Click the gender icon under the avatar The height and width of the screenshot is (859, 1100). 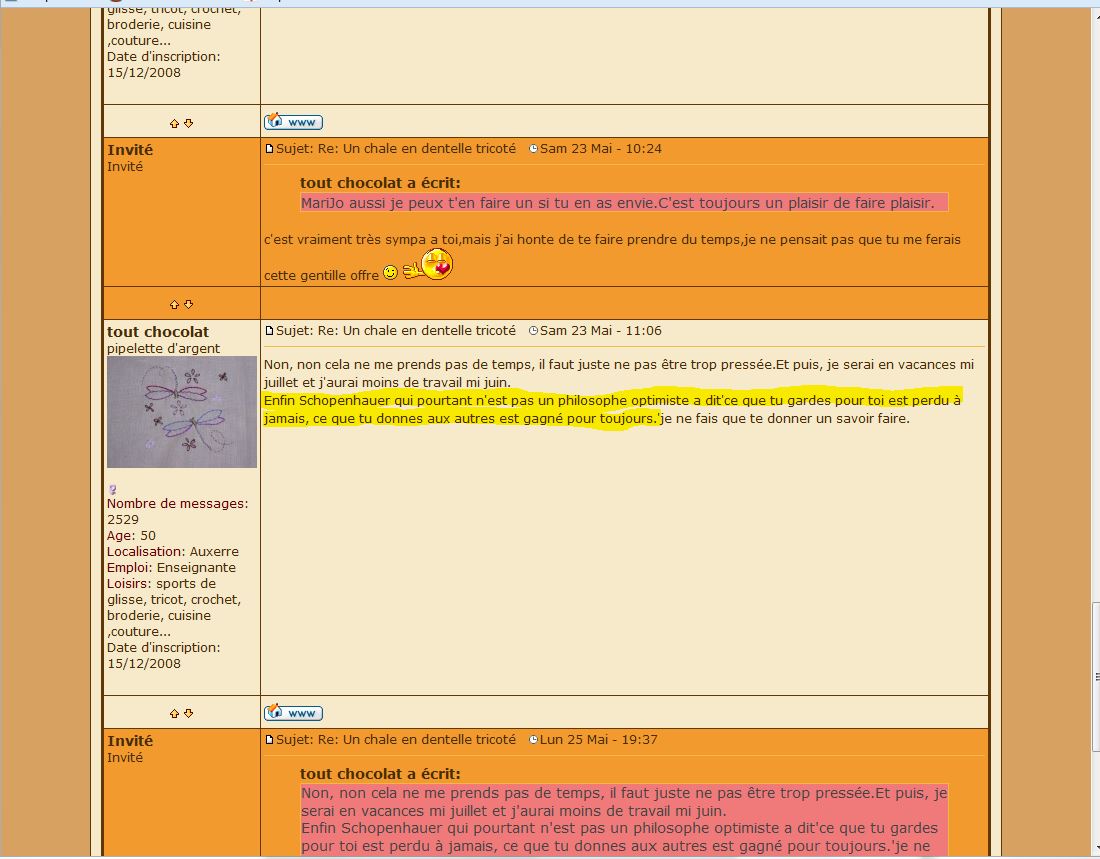point(112,489)
